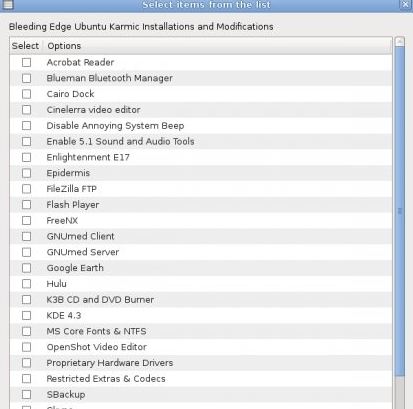Check Proprietary Hardware Drivers checkbox

tap(26, 363)
